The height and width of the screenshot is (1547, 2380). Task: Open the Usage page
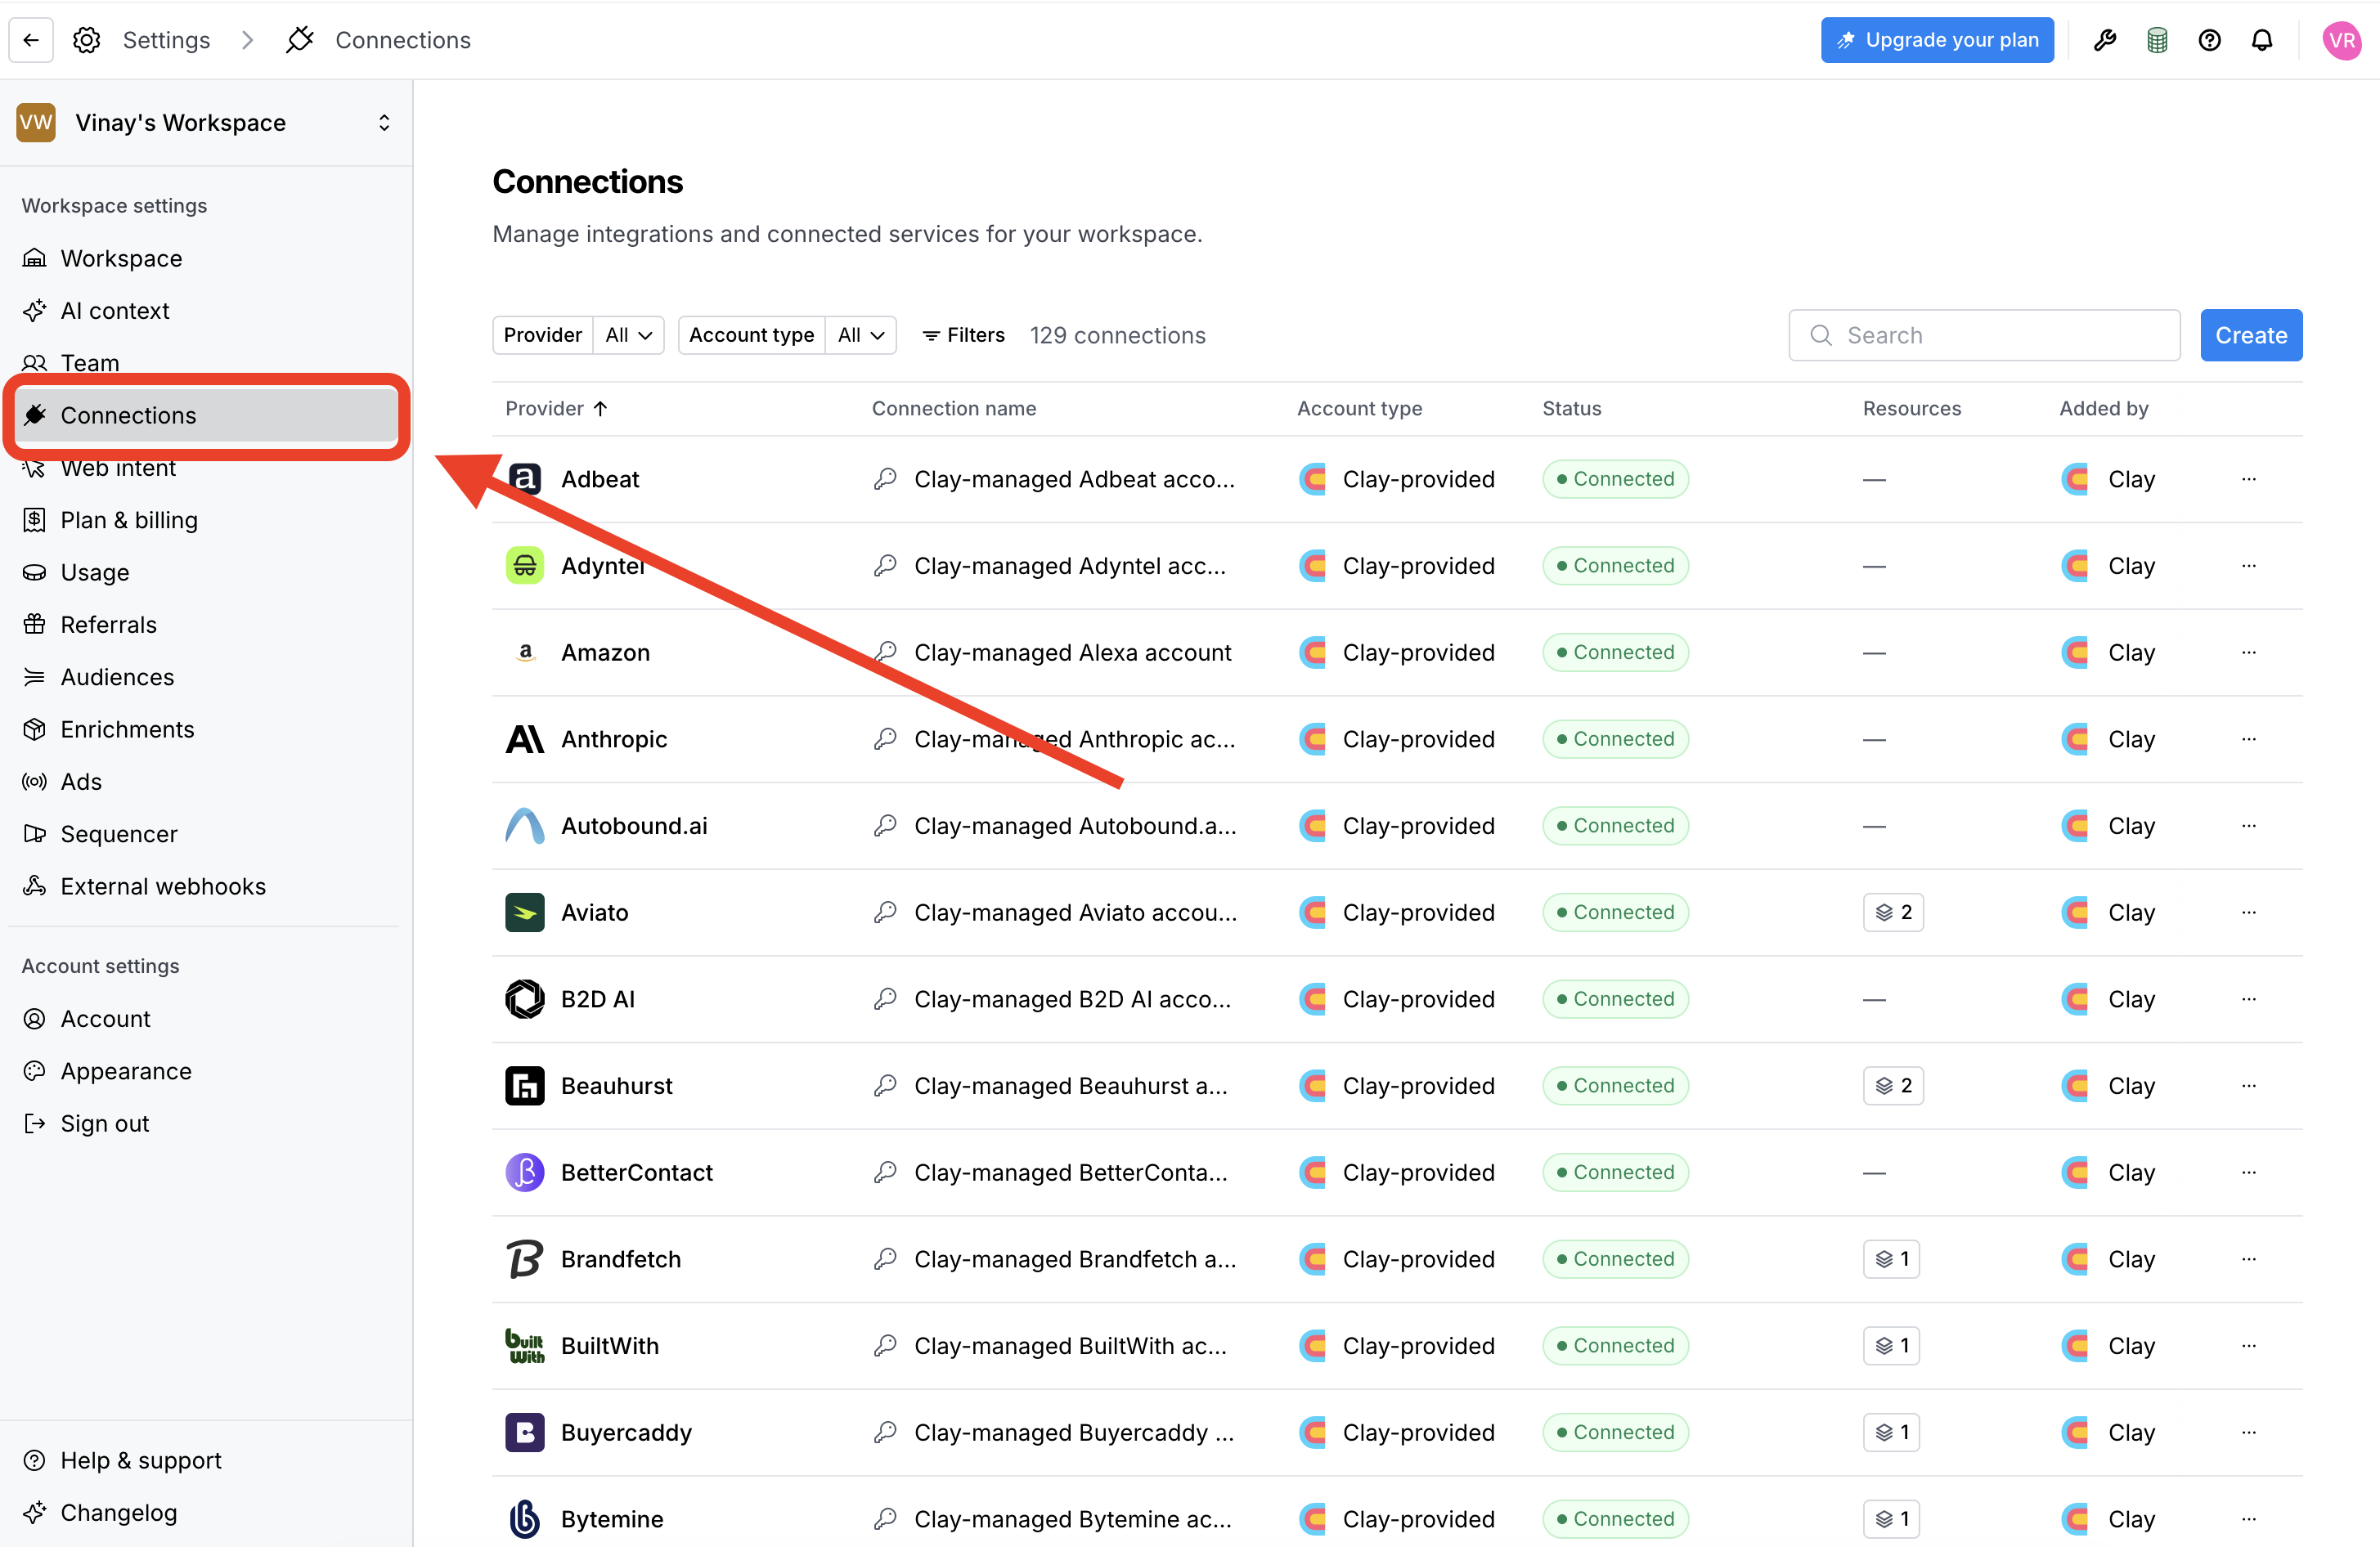[206, 572]
